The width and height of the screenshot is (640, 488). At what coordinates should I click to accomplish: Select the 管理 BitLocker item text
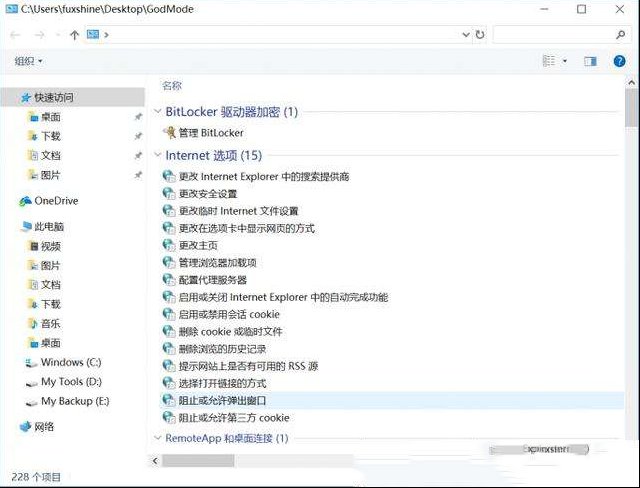[211, 133]
